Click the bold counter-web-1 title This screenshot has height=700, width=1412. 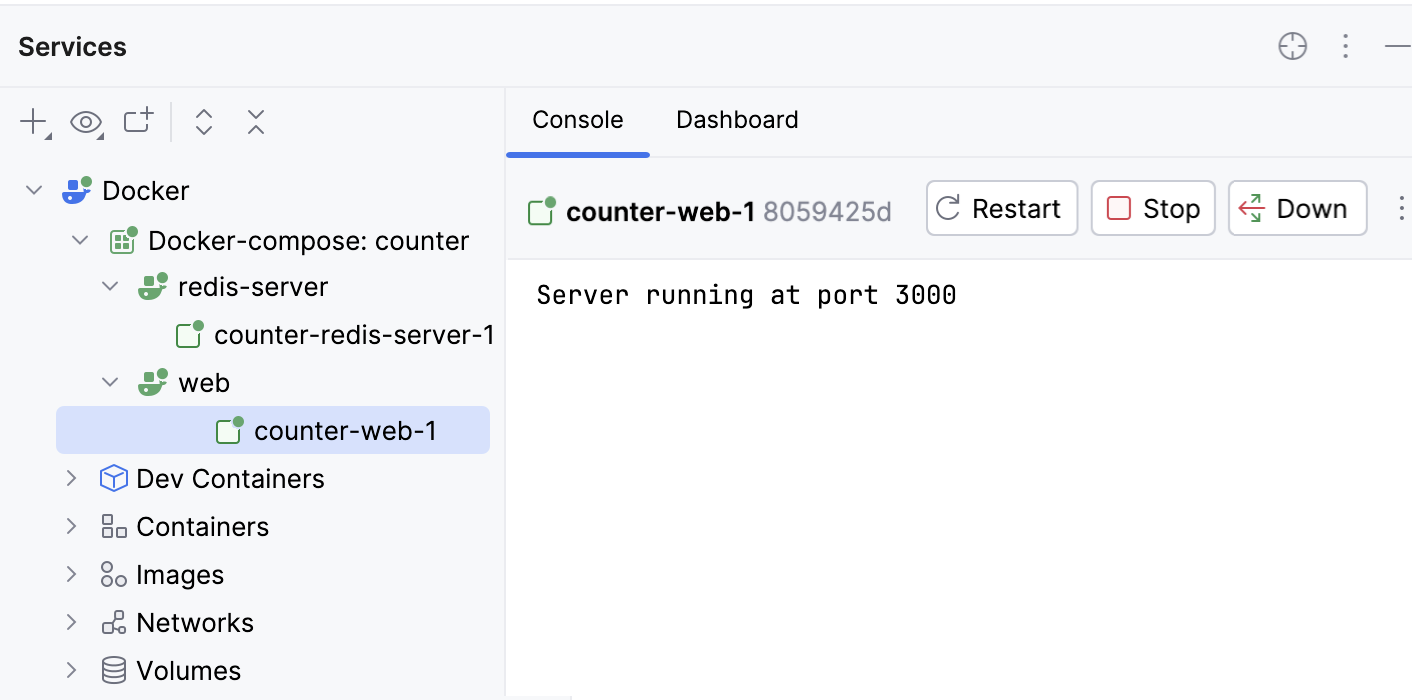pyautogui.click(x=660, y=211)
